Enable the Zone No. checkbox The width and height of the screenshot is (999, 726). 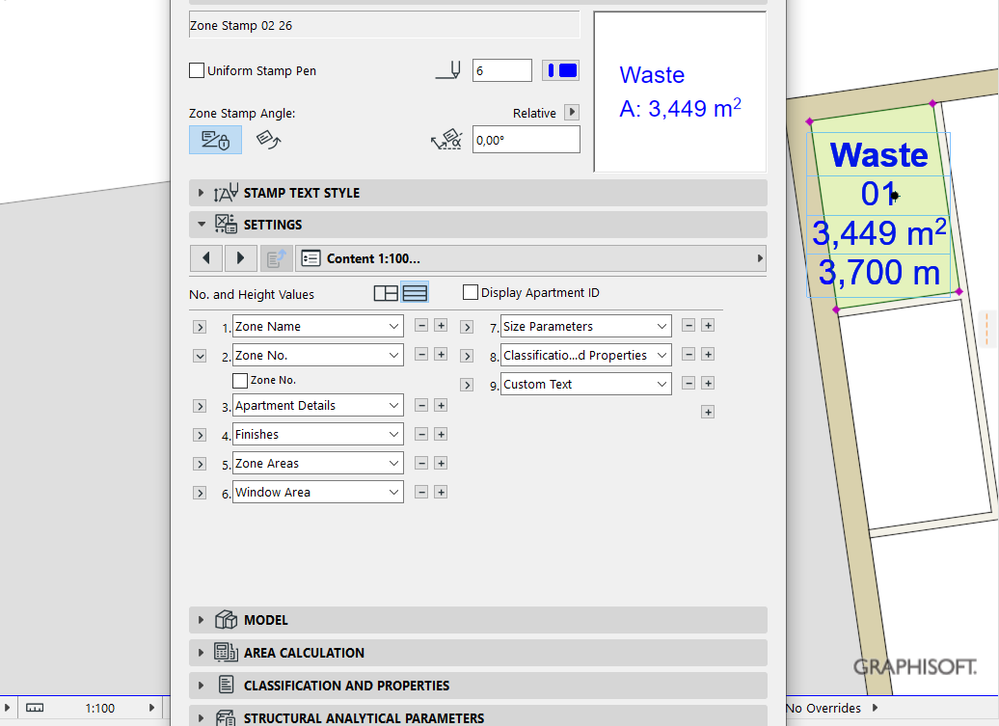[239, 380]
